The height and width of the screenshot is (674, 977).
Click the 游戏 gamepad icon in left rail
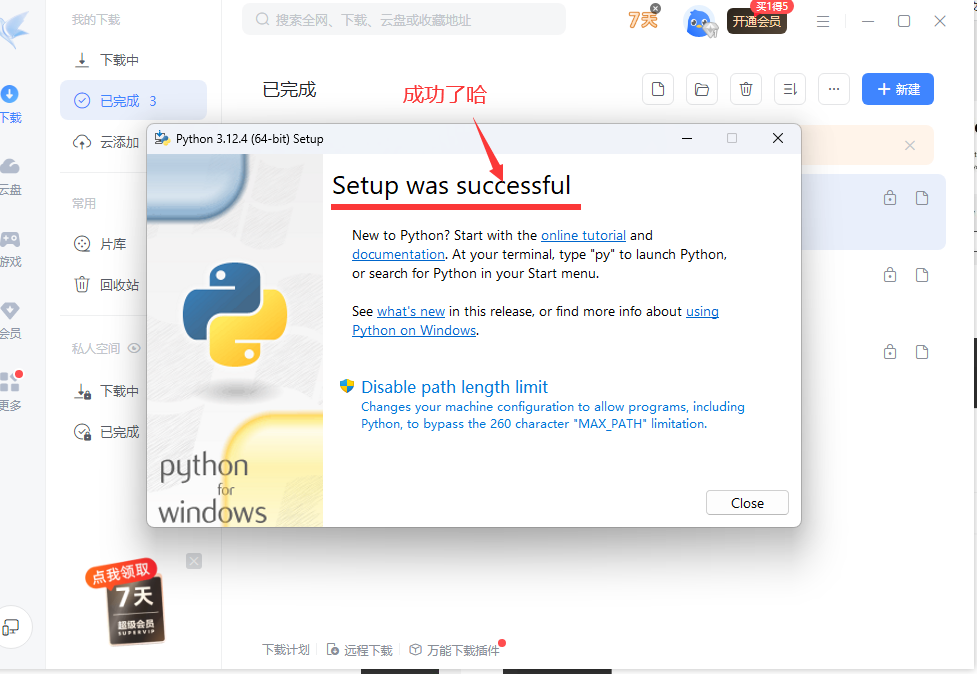[10, 249]
